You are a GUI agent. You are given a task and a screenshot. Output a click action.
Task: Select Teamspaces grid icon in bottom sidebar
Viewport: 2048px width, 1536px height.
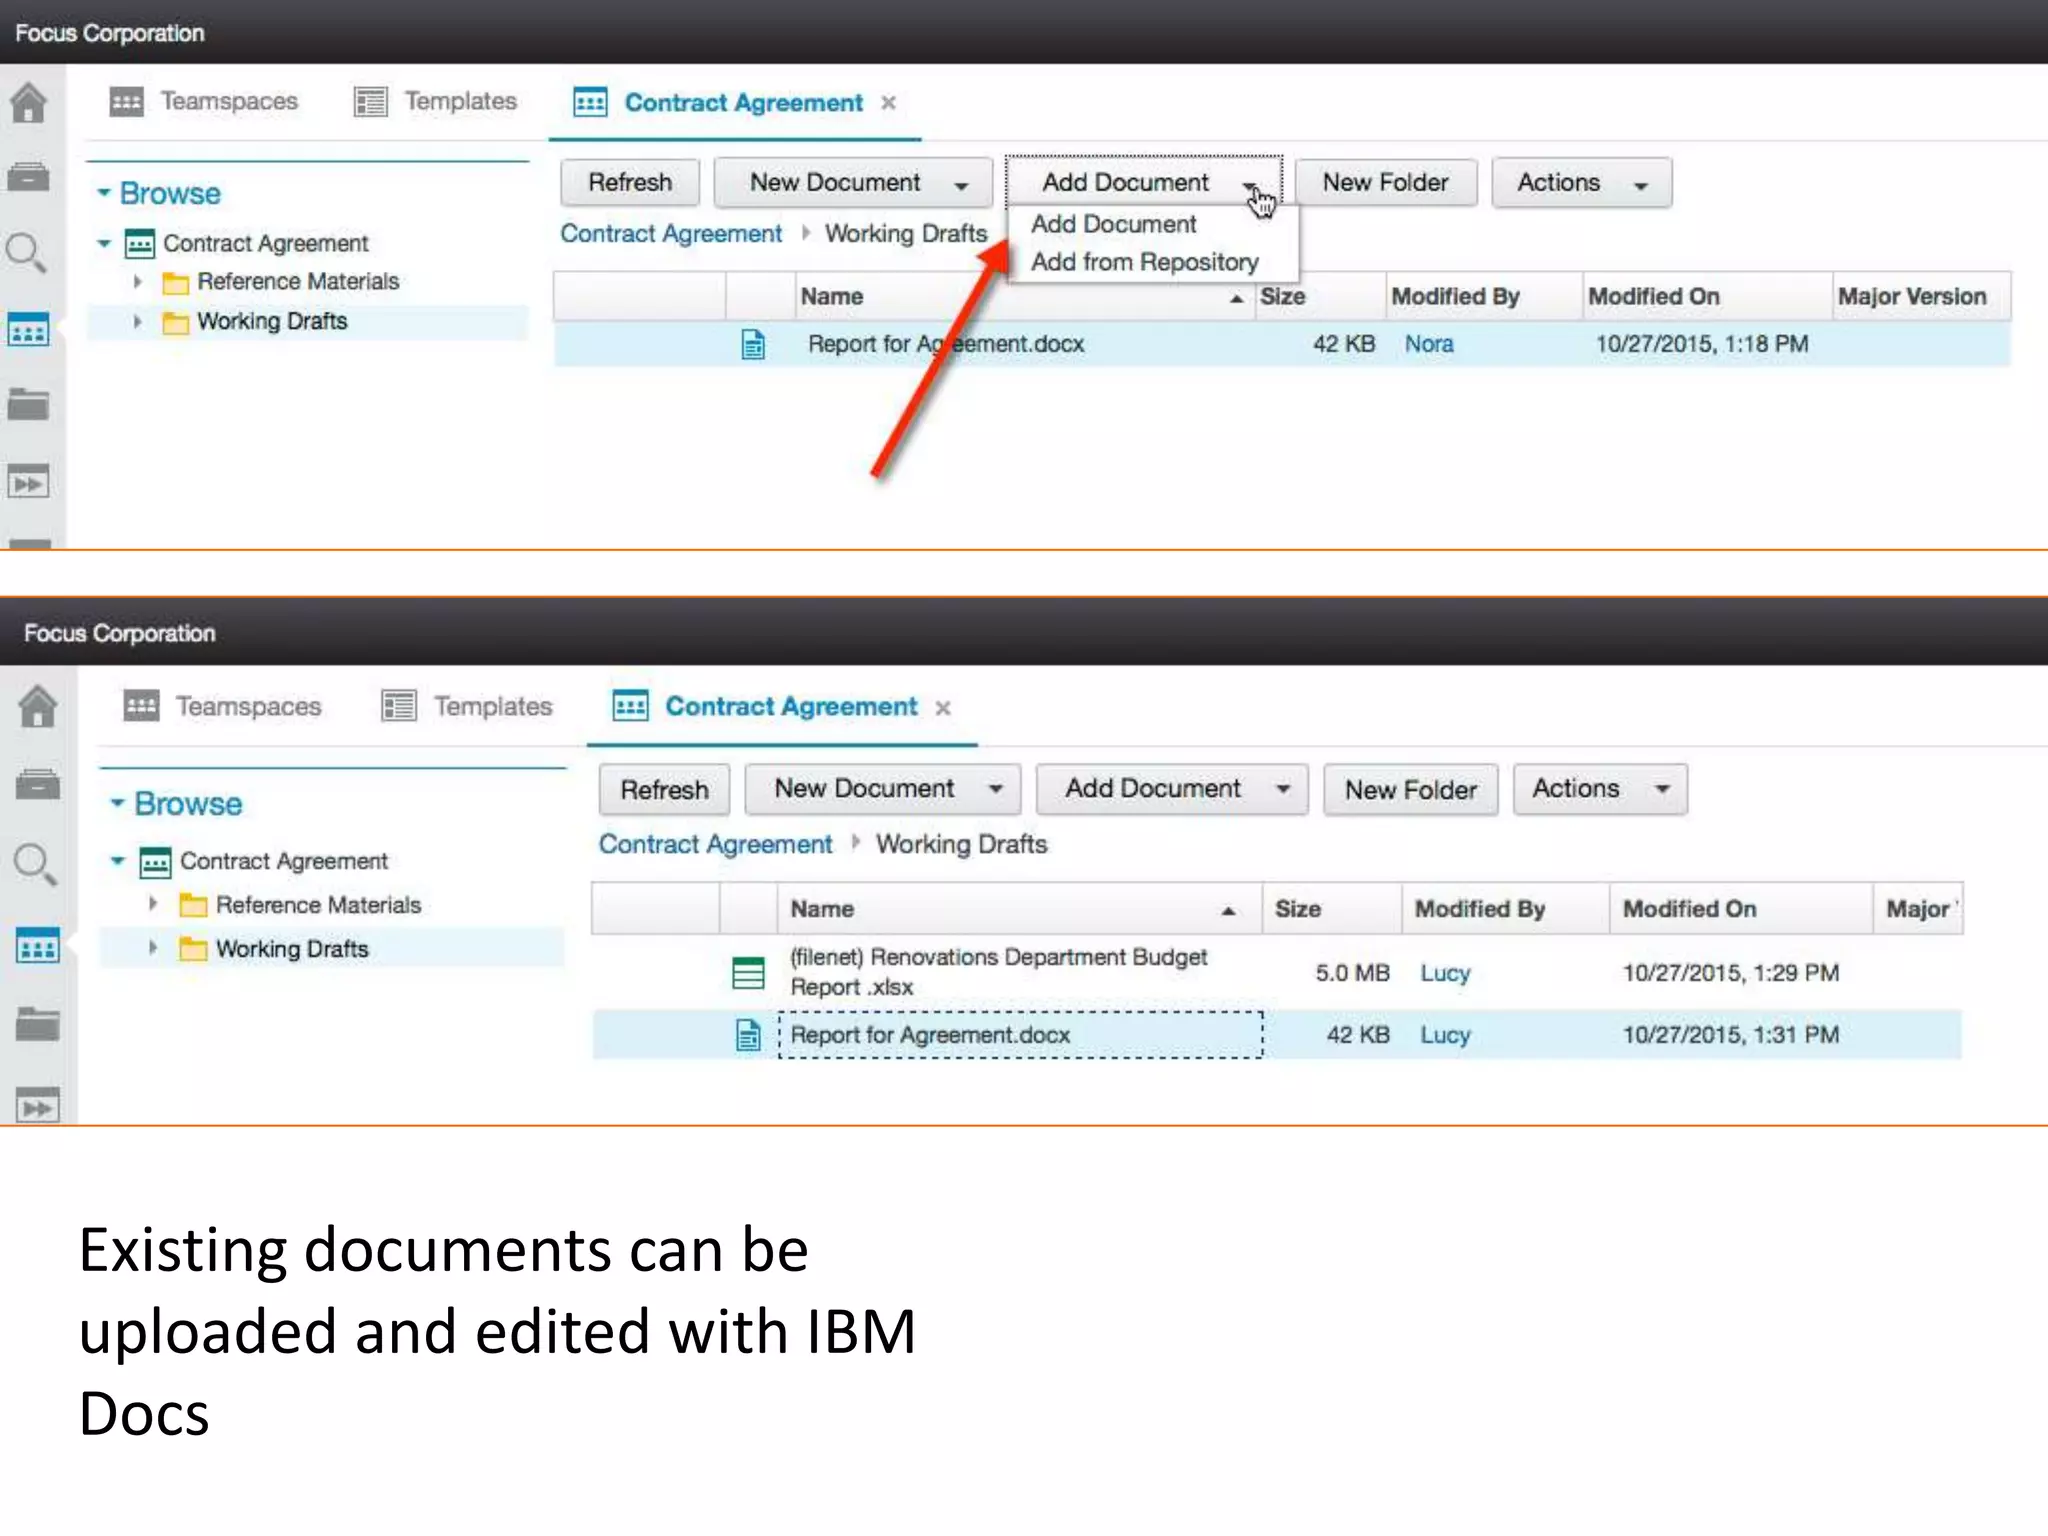pos(38,946)
